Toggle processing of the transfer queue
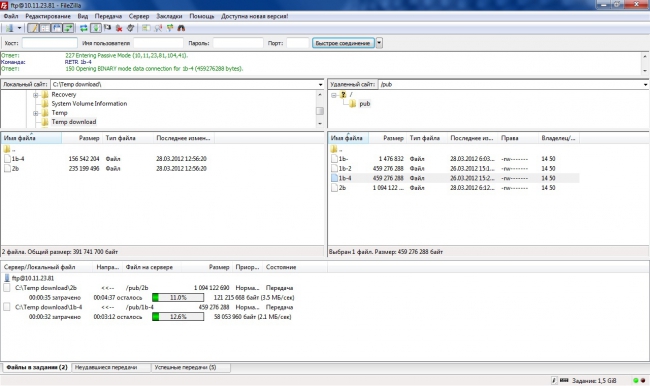Image resolution: width=650 pixels, height=386 pixels. pos(96,28)
